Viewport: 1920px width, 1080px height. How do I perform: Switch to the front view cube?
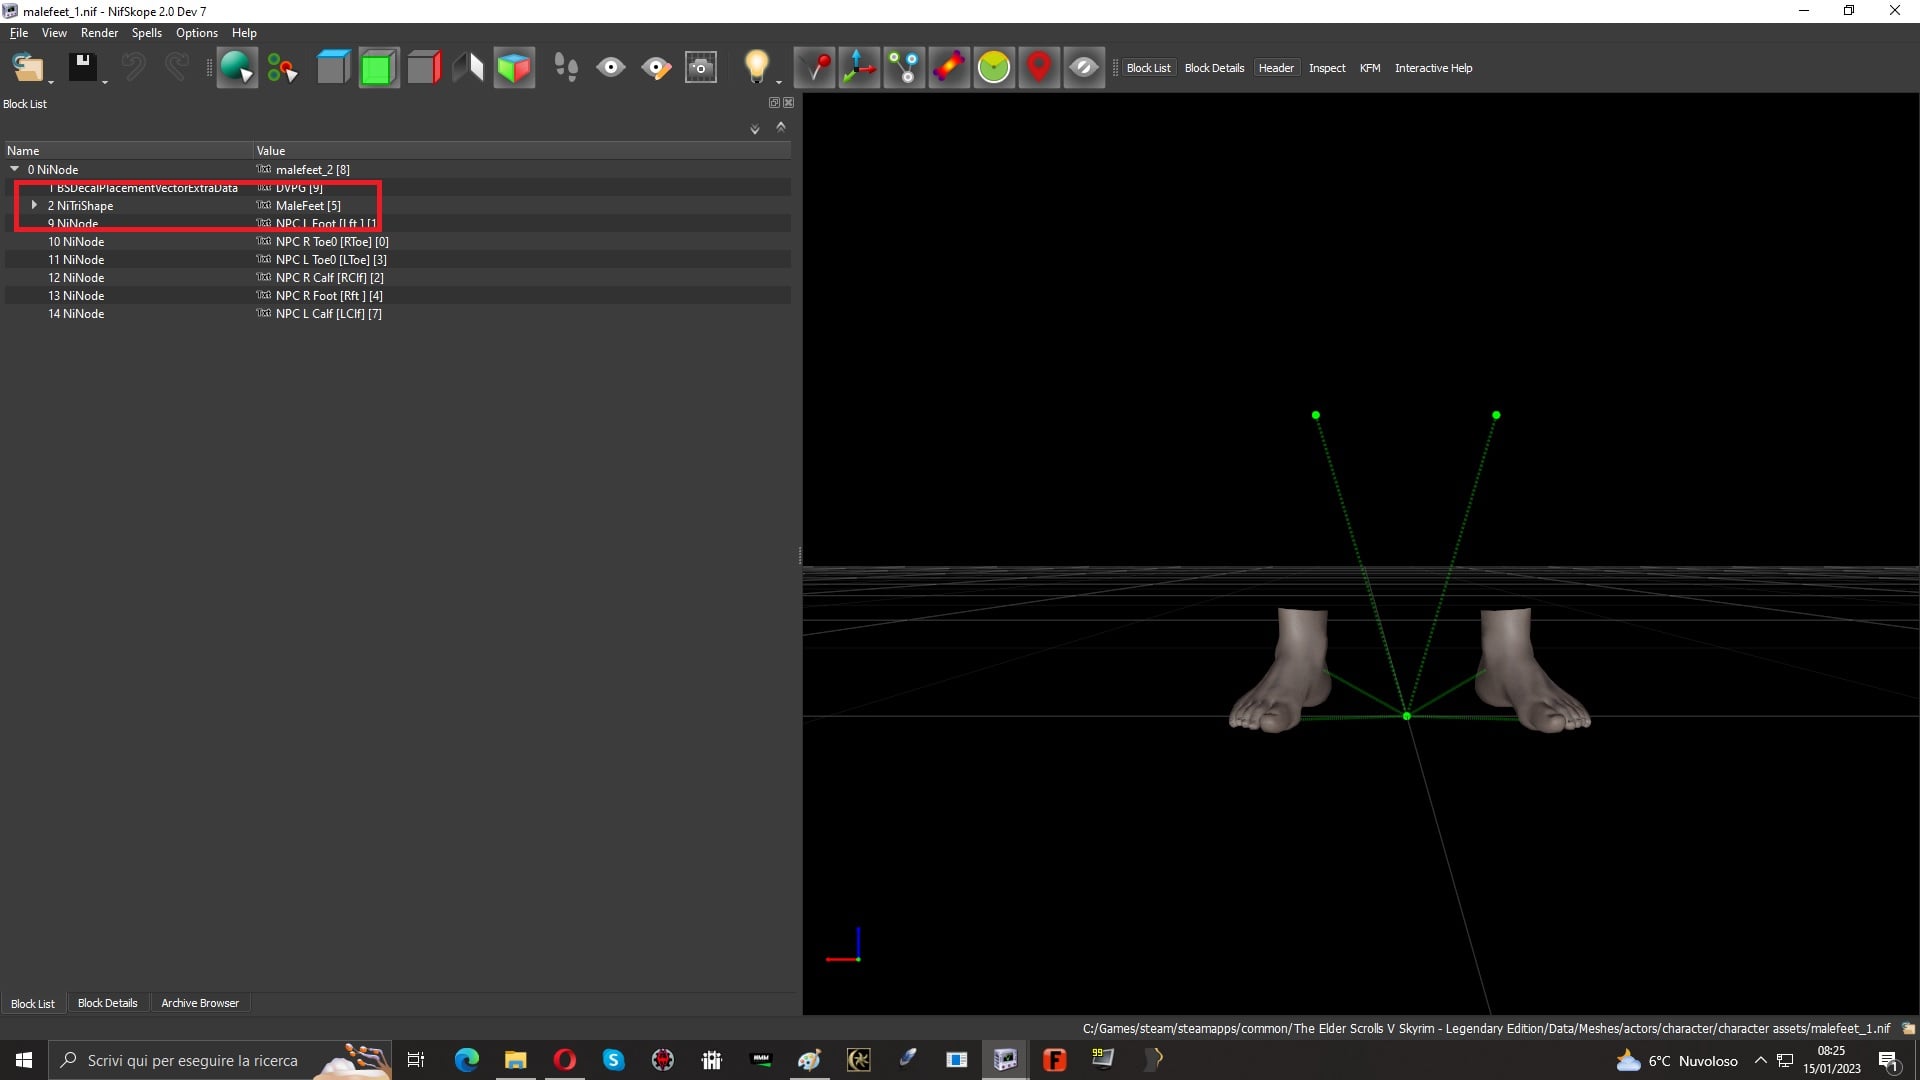pyautogui.click(x=378, y=68)
